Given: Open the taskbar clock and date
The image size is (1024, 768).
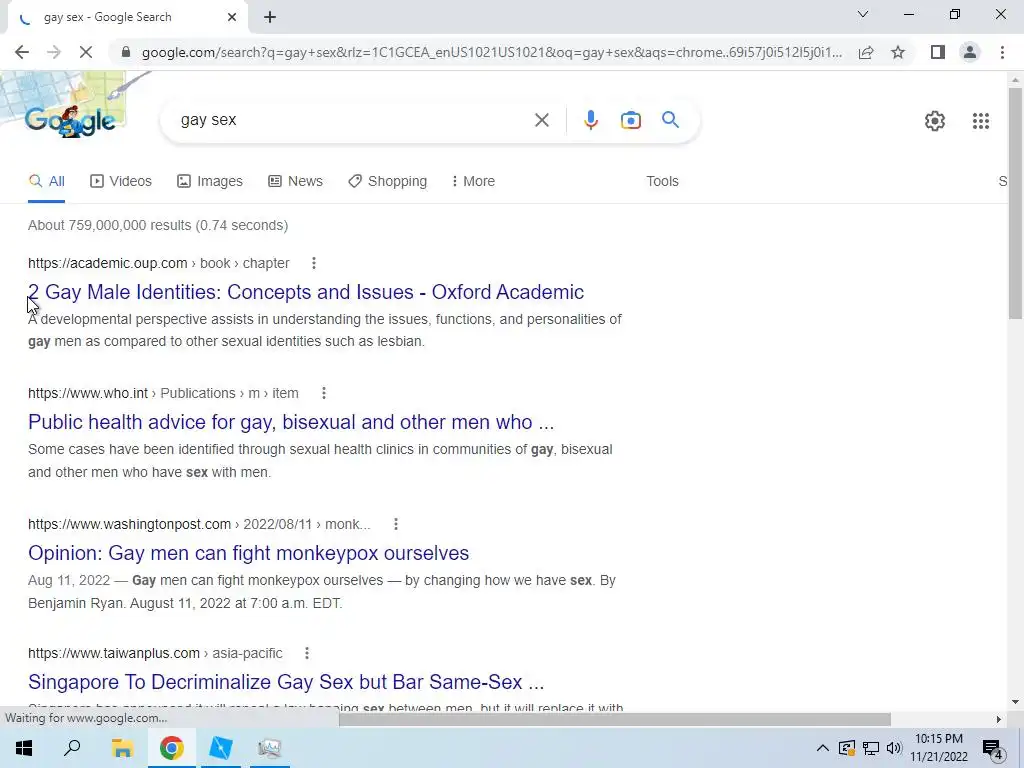Looking at the screenshot, I should point(939,748).
